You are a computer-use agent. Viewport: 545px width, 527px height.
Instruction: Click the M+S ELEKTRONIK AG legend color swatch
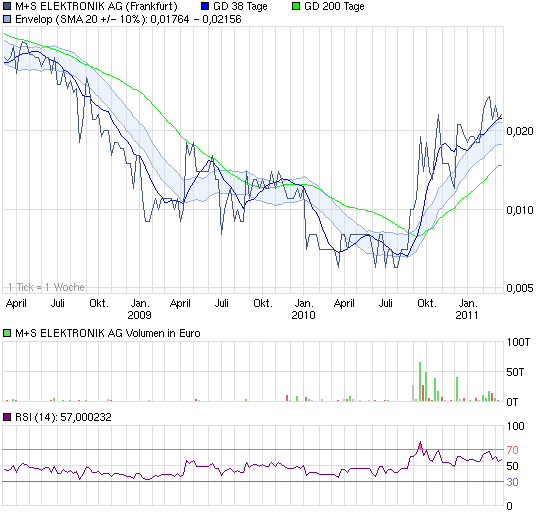tap(7, 6)
